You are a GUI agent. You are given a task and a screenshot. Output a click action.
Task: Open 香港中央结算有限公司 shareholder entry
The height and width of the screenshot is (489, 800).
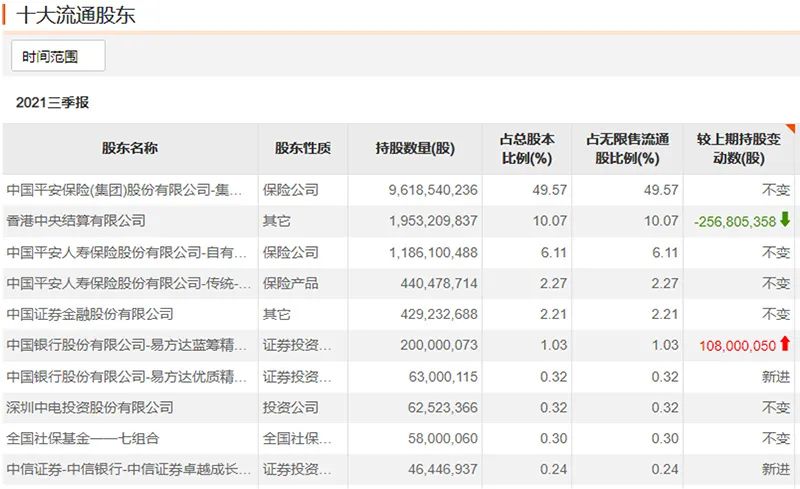pos(76,221)
